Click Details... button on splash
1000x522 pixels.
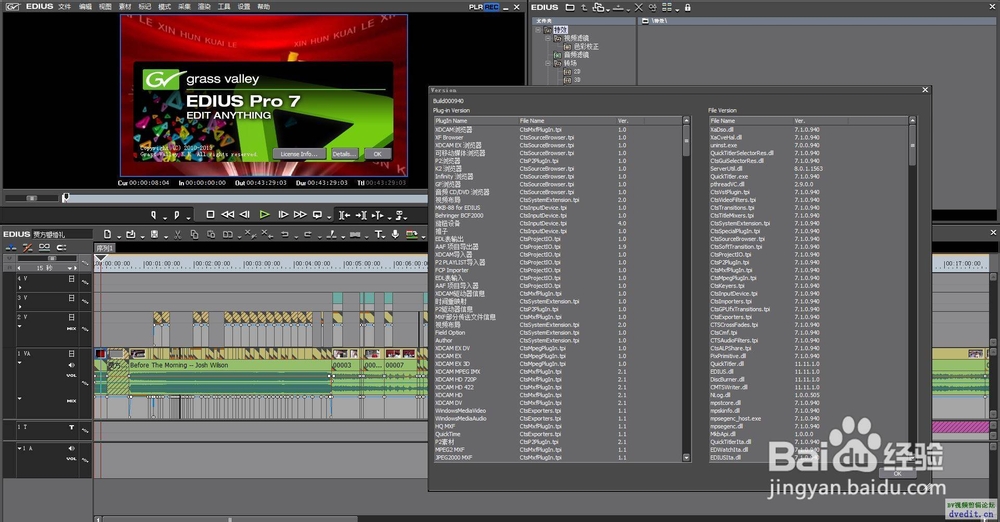[x=344, y=154]
